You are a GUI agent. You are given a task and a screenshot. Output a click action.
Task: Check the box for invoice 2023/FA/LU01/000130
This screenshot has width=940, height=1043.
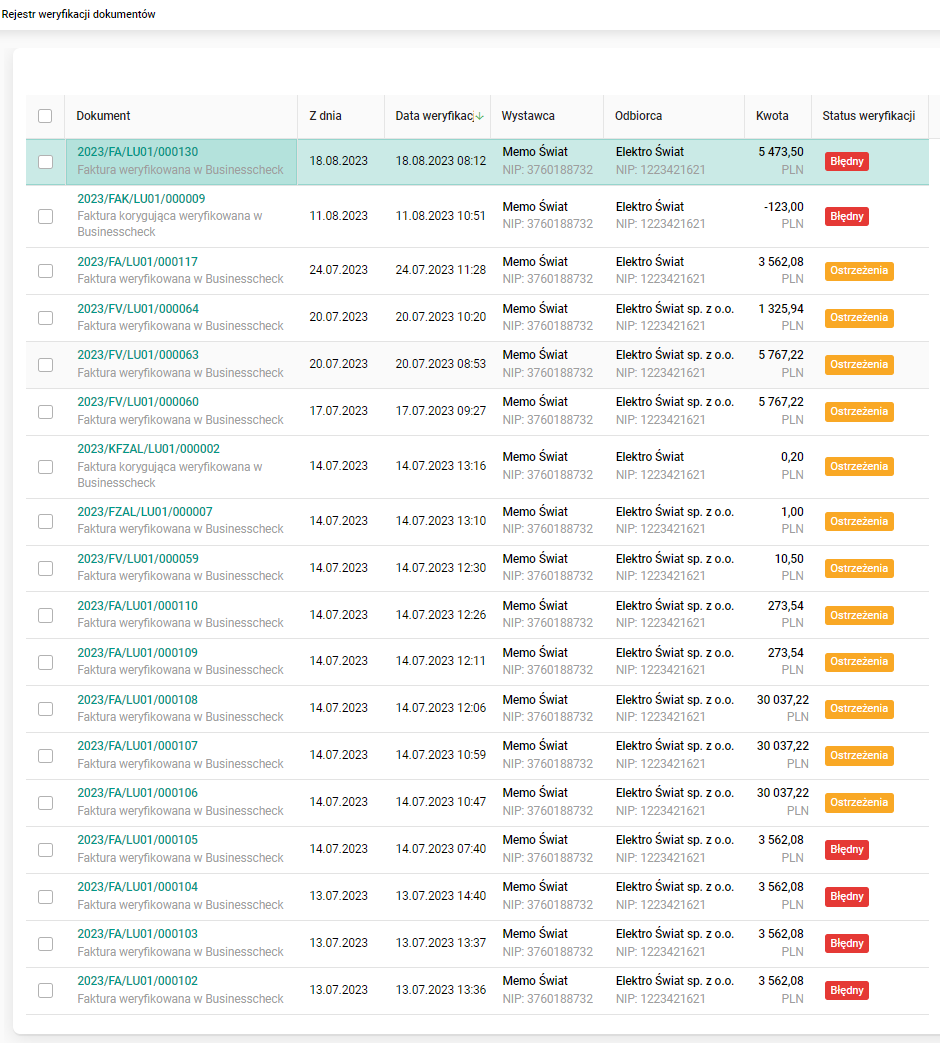click(x=45, y=162)
